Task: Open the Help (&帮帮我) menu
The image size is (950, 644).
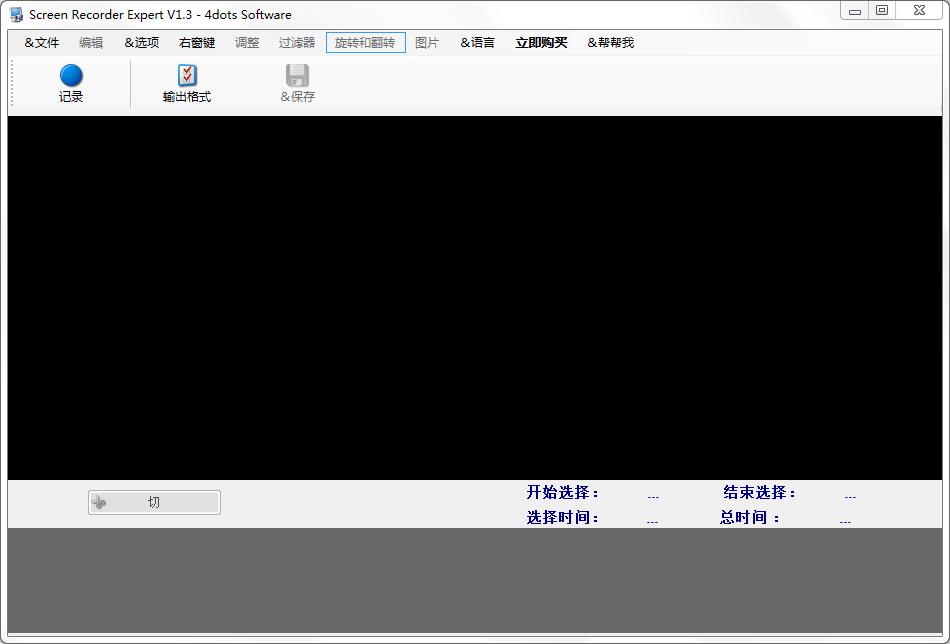Action: pos(610,43)
